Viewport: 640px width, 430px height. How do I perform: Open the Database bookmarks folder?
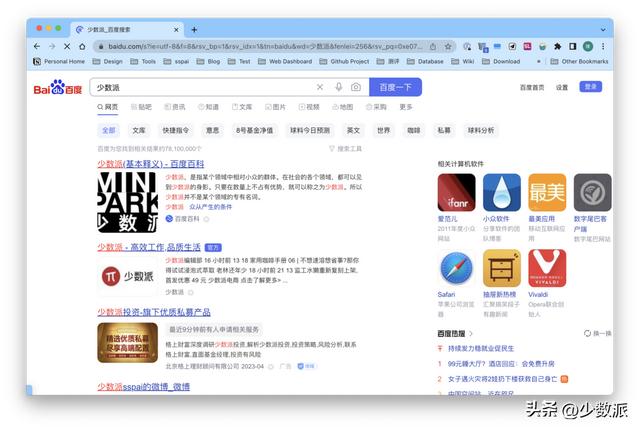pos(425,61)
